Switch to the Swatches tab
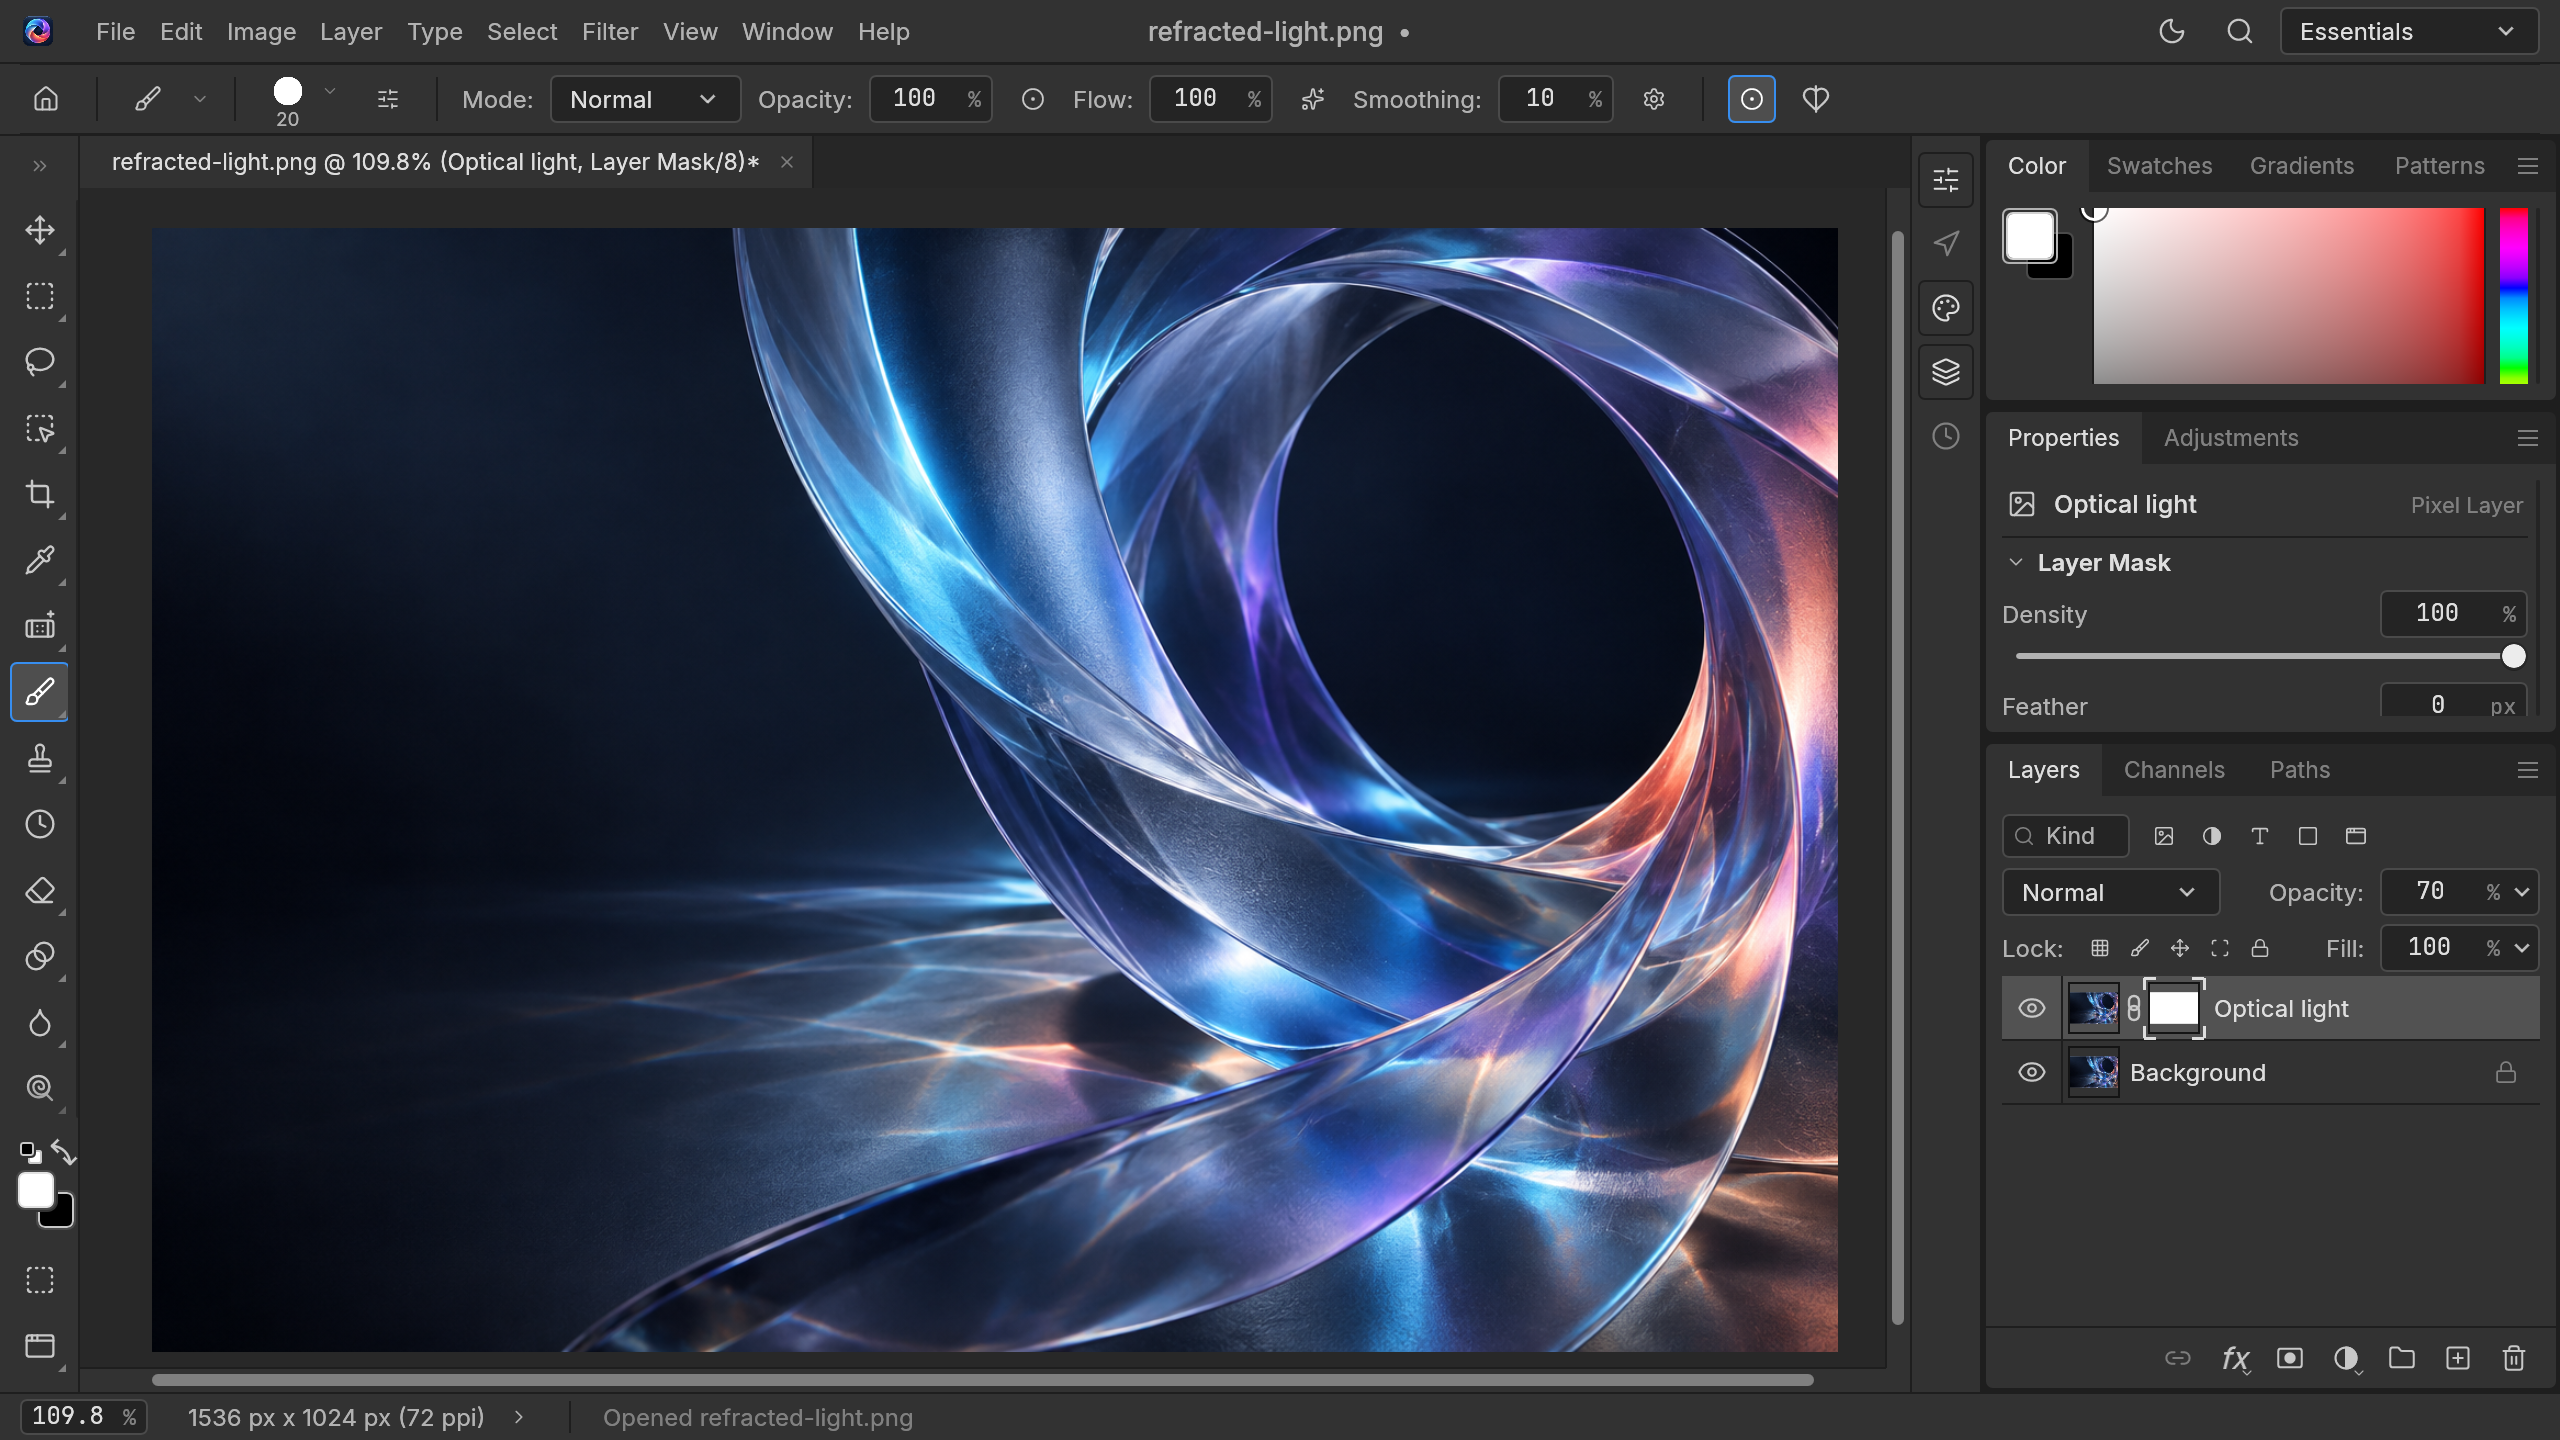The image size is (2560, 1440). [x=2160, y=166]
